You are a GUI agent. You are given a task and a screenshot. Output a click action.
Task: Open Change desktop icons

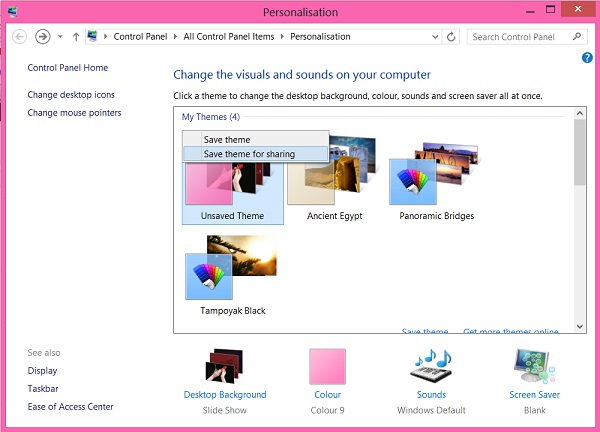tap(71, 95)
